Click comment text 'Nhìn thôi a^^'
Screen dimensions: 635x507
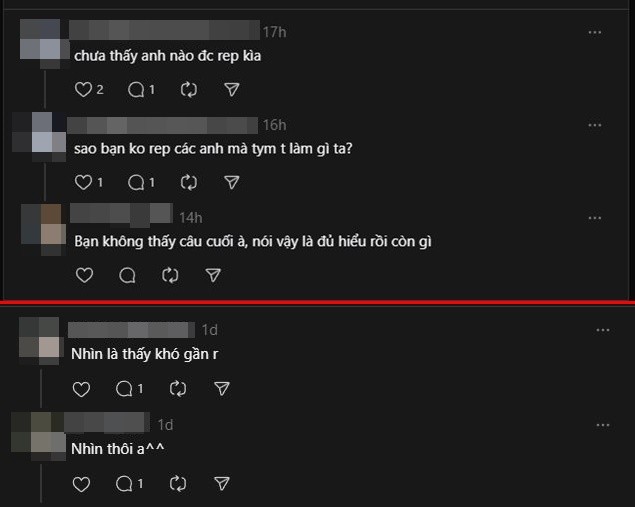coord(117,448)
